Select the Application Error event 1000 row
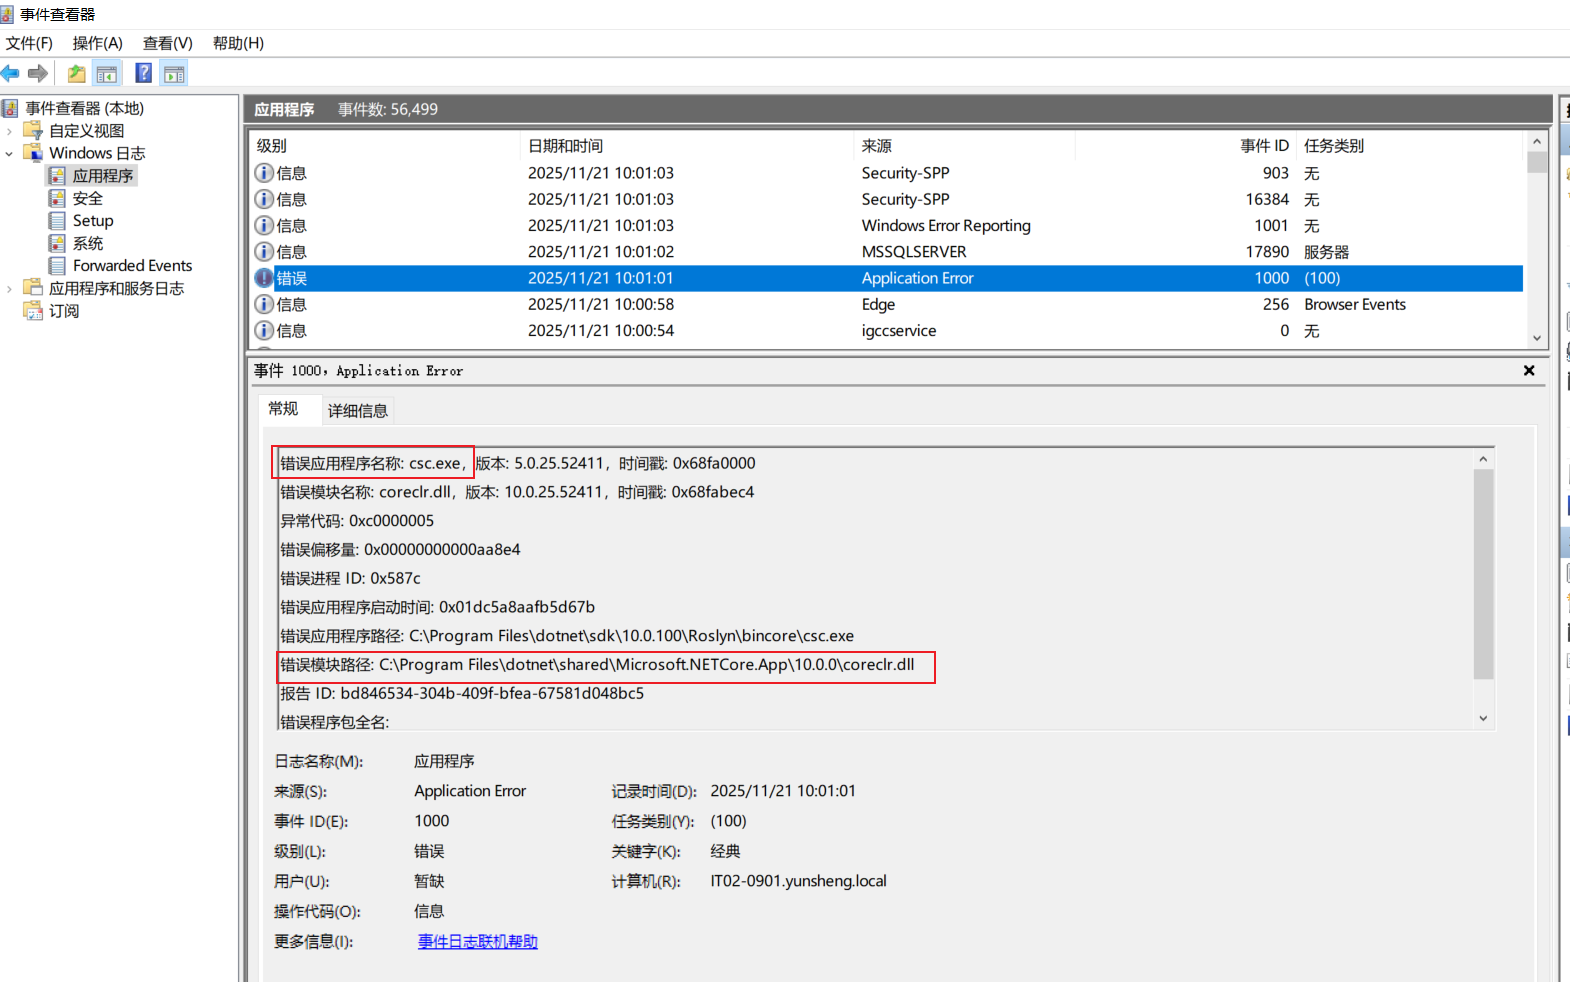Viewport: 1570px width, 982px height. click(887, 278)
